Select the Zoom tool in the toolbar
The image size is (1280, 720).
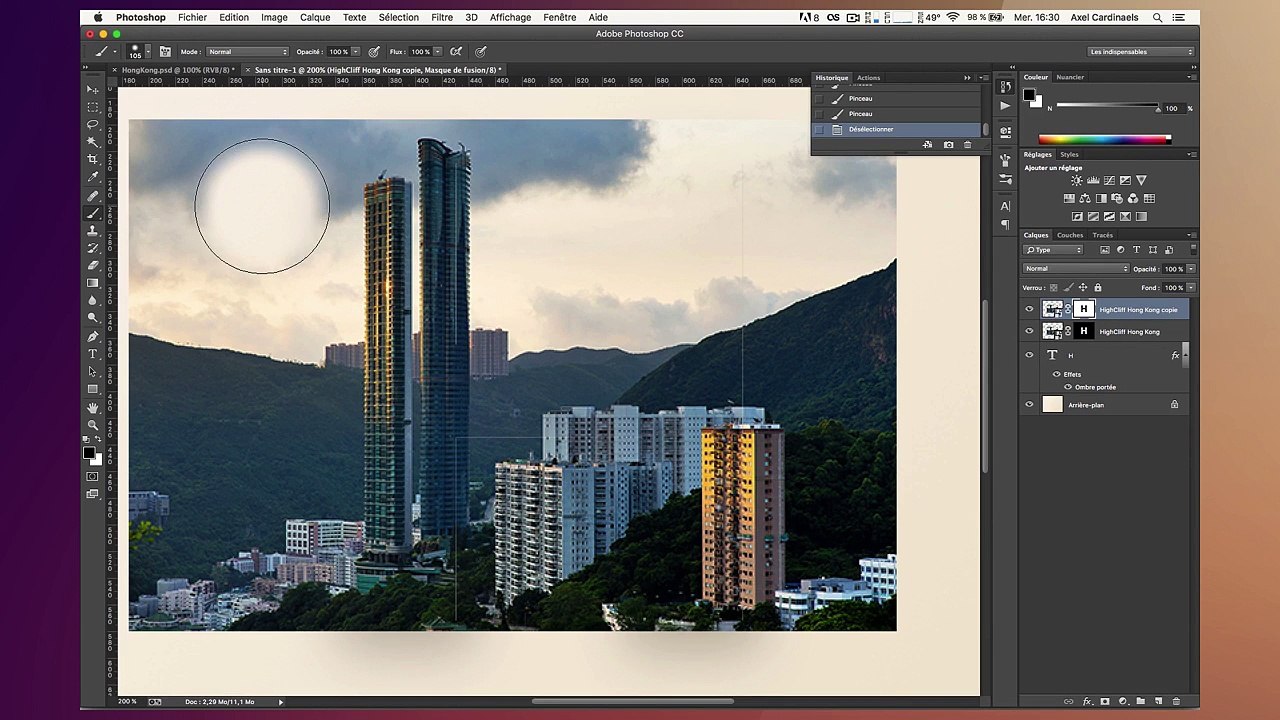93,425
